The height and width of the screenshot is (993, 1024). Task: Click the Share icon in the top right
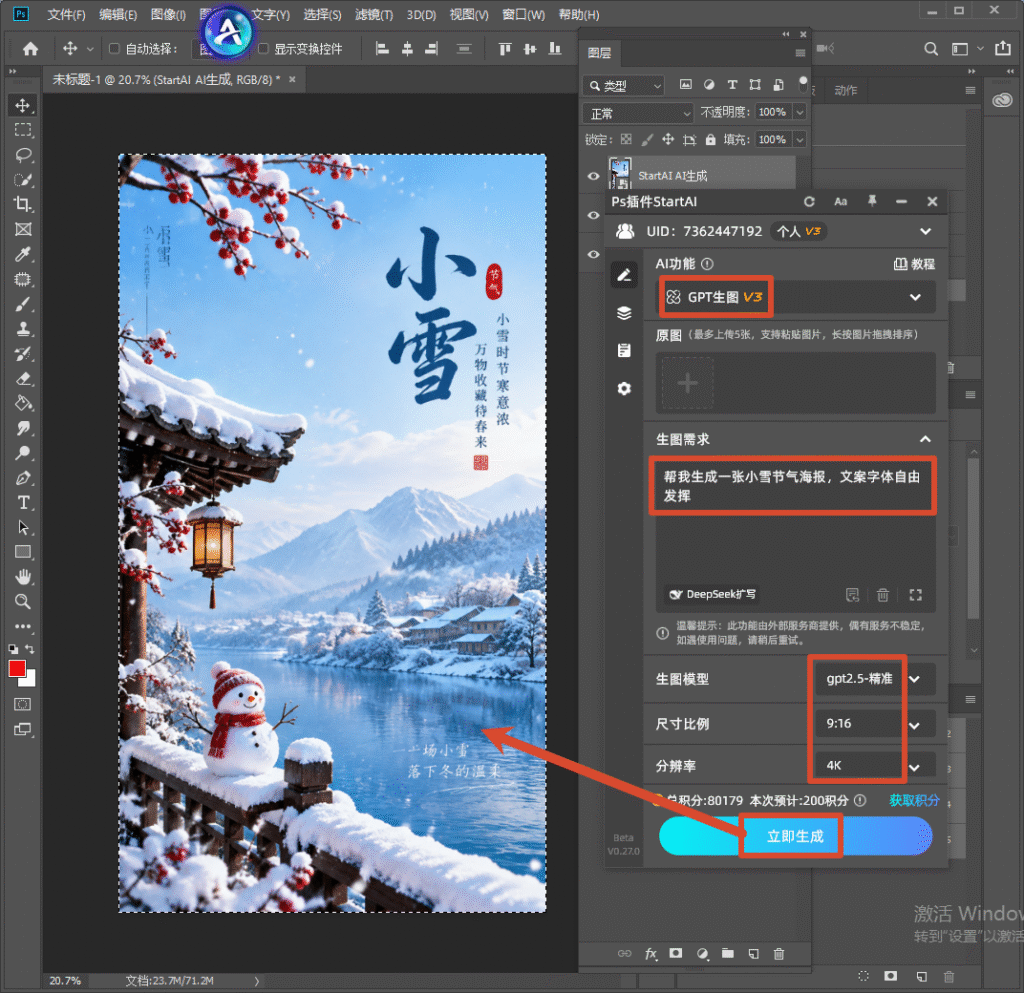1003,48
